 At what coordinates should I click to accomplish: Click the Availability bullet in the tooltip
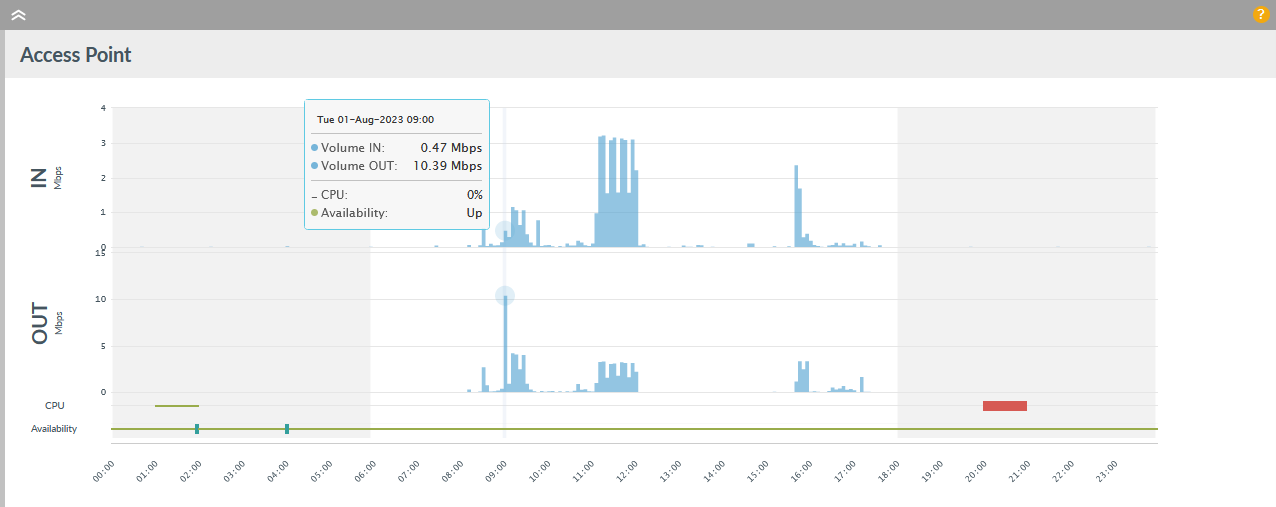(314, 213)
